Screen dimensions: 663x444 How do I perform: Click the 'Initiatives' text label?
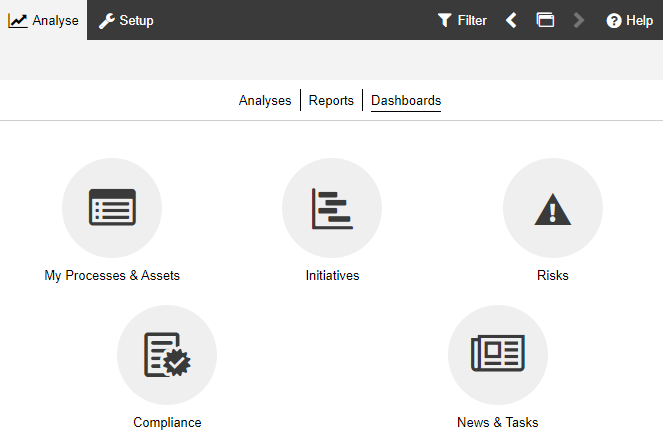332,275
